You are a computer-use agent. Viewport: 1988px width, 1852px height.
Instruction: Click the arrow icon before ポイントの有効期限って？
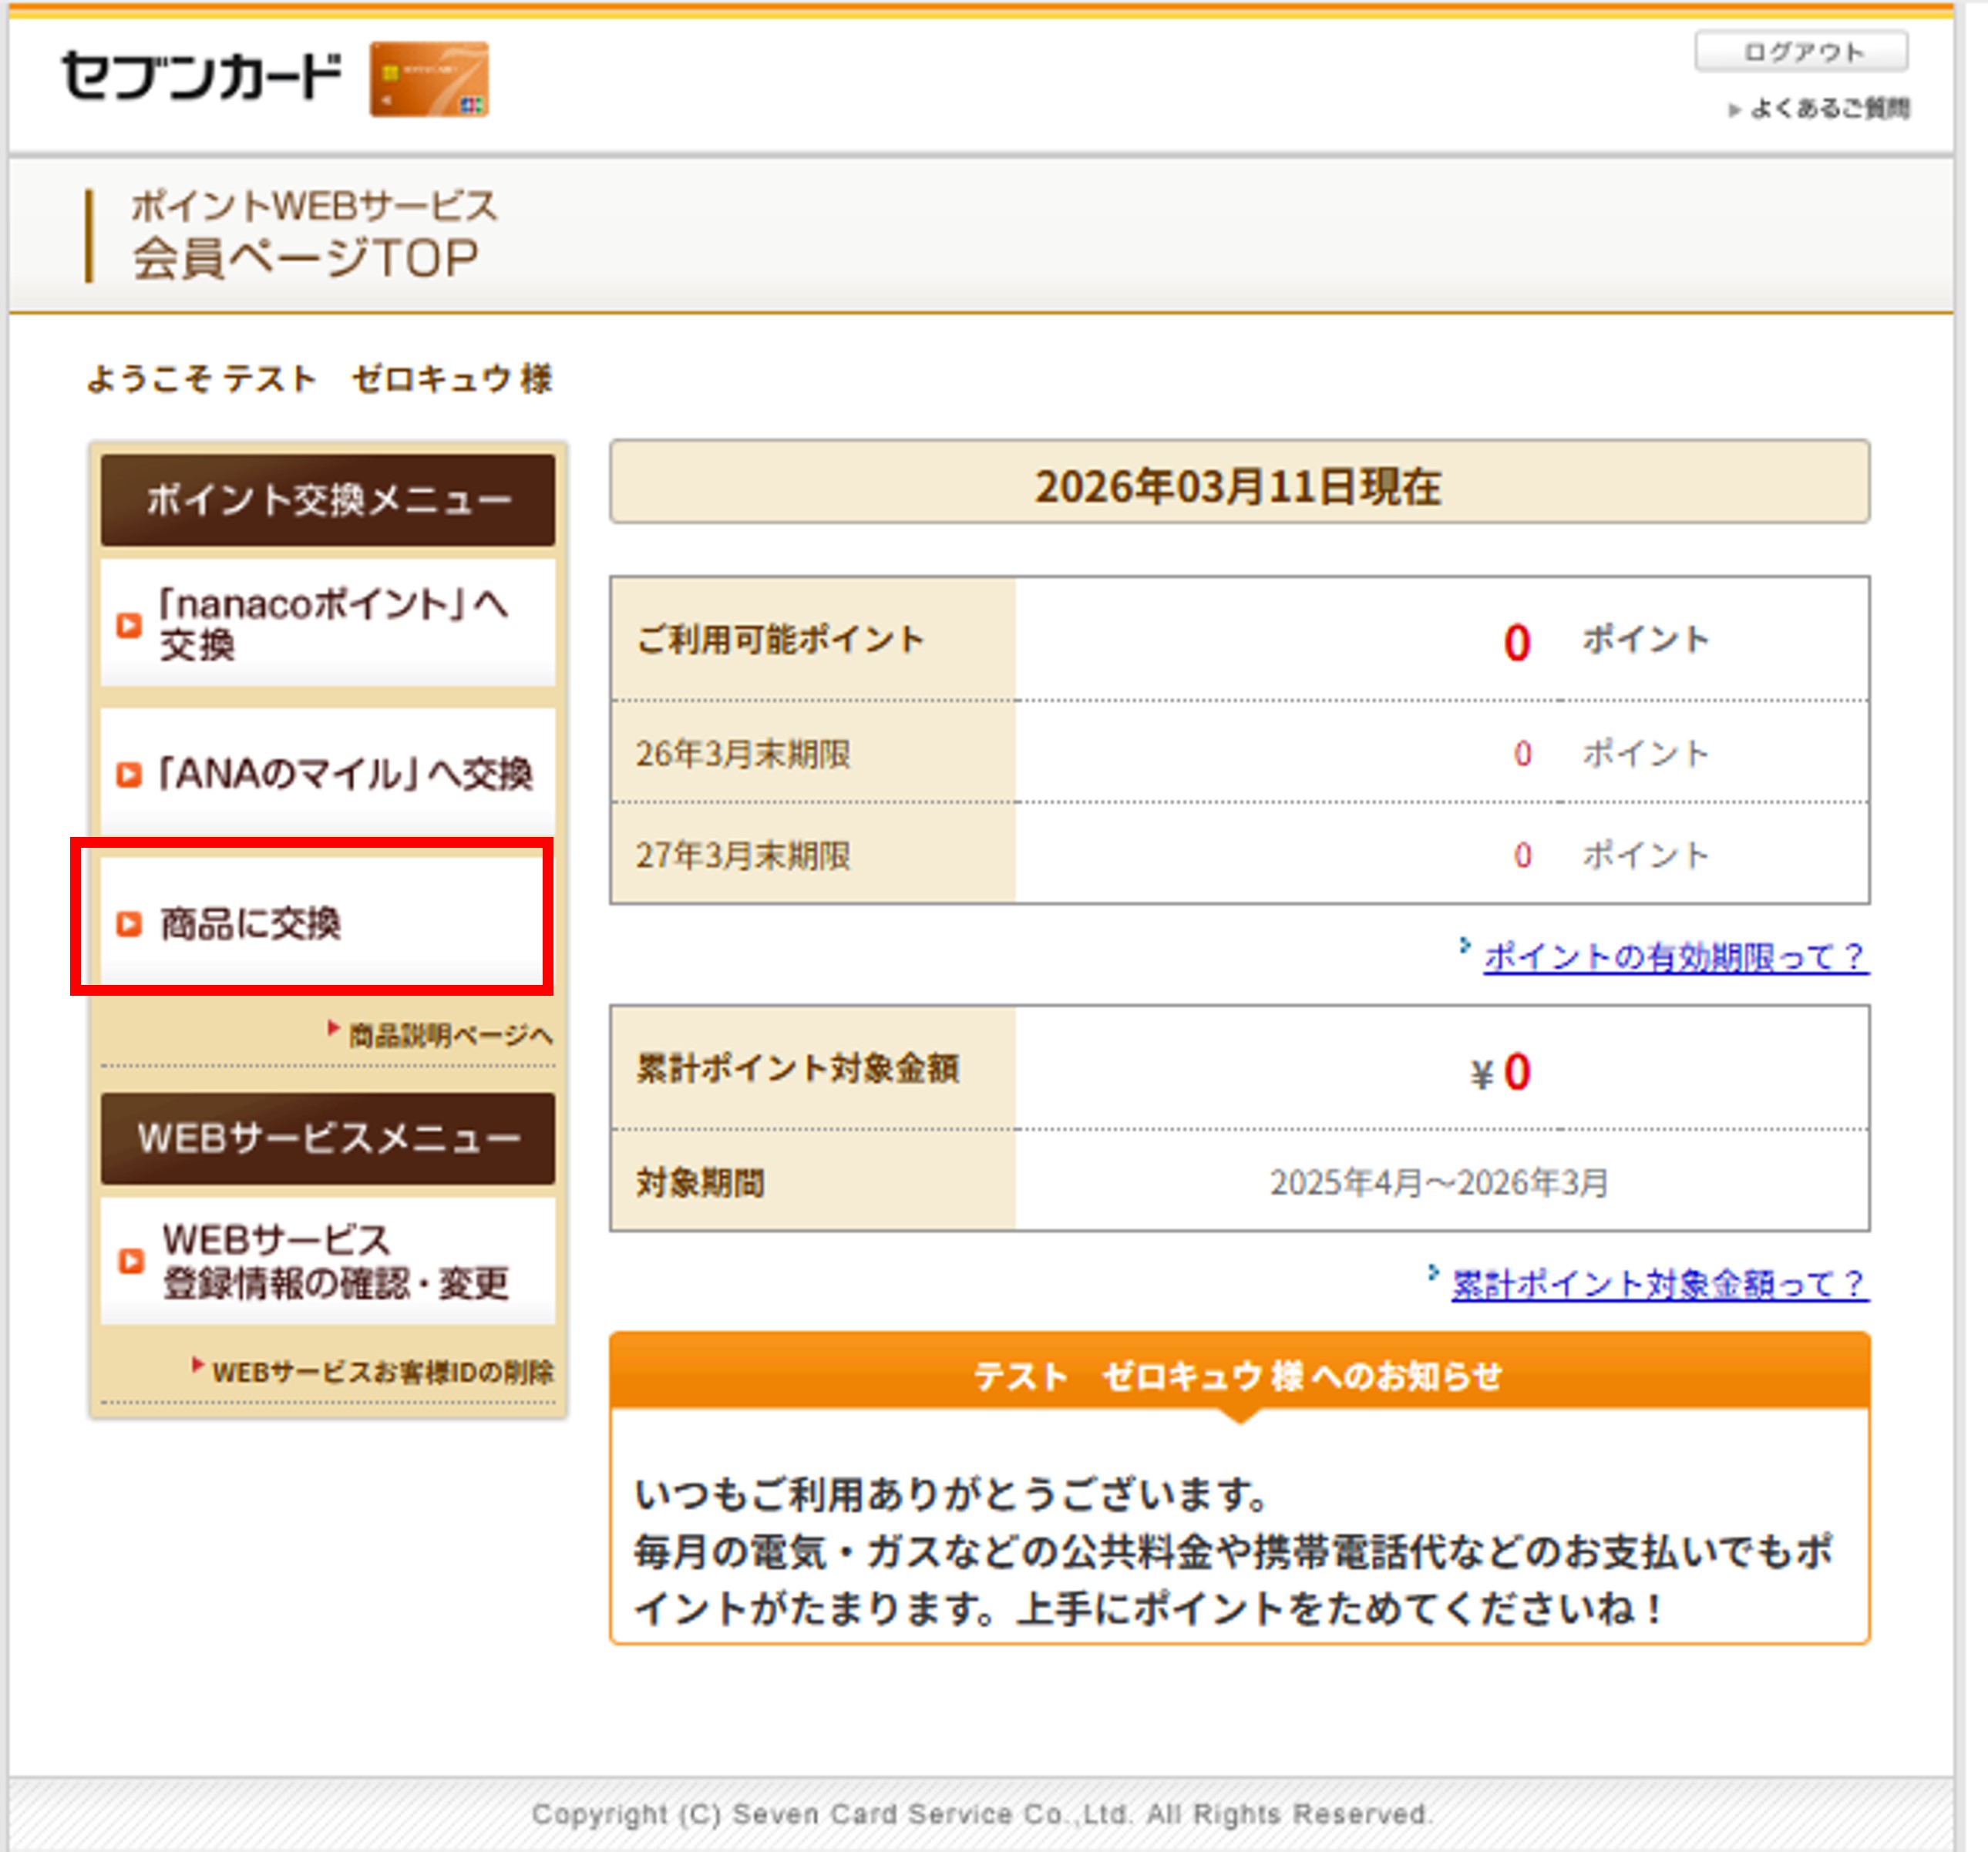(1464, 944)
